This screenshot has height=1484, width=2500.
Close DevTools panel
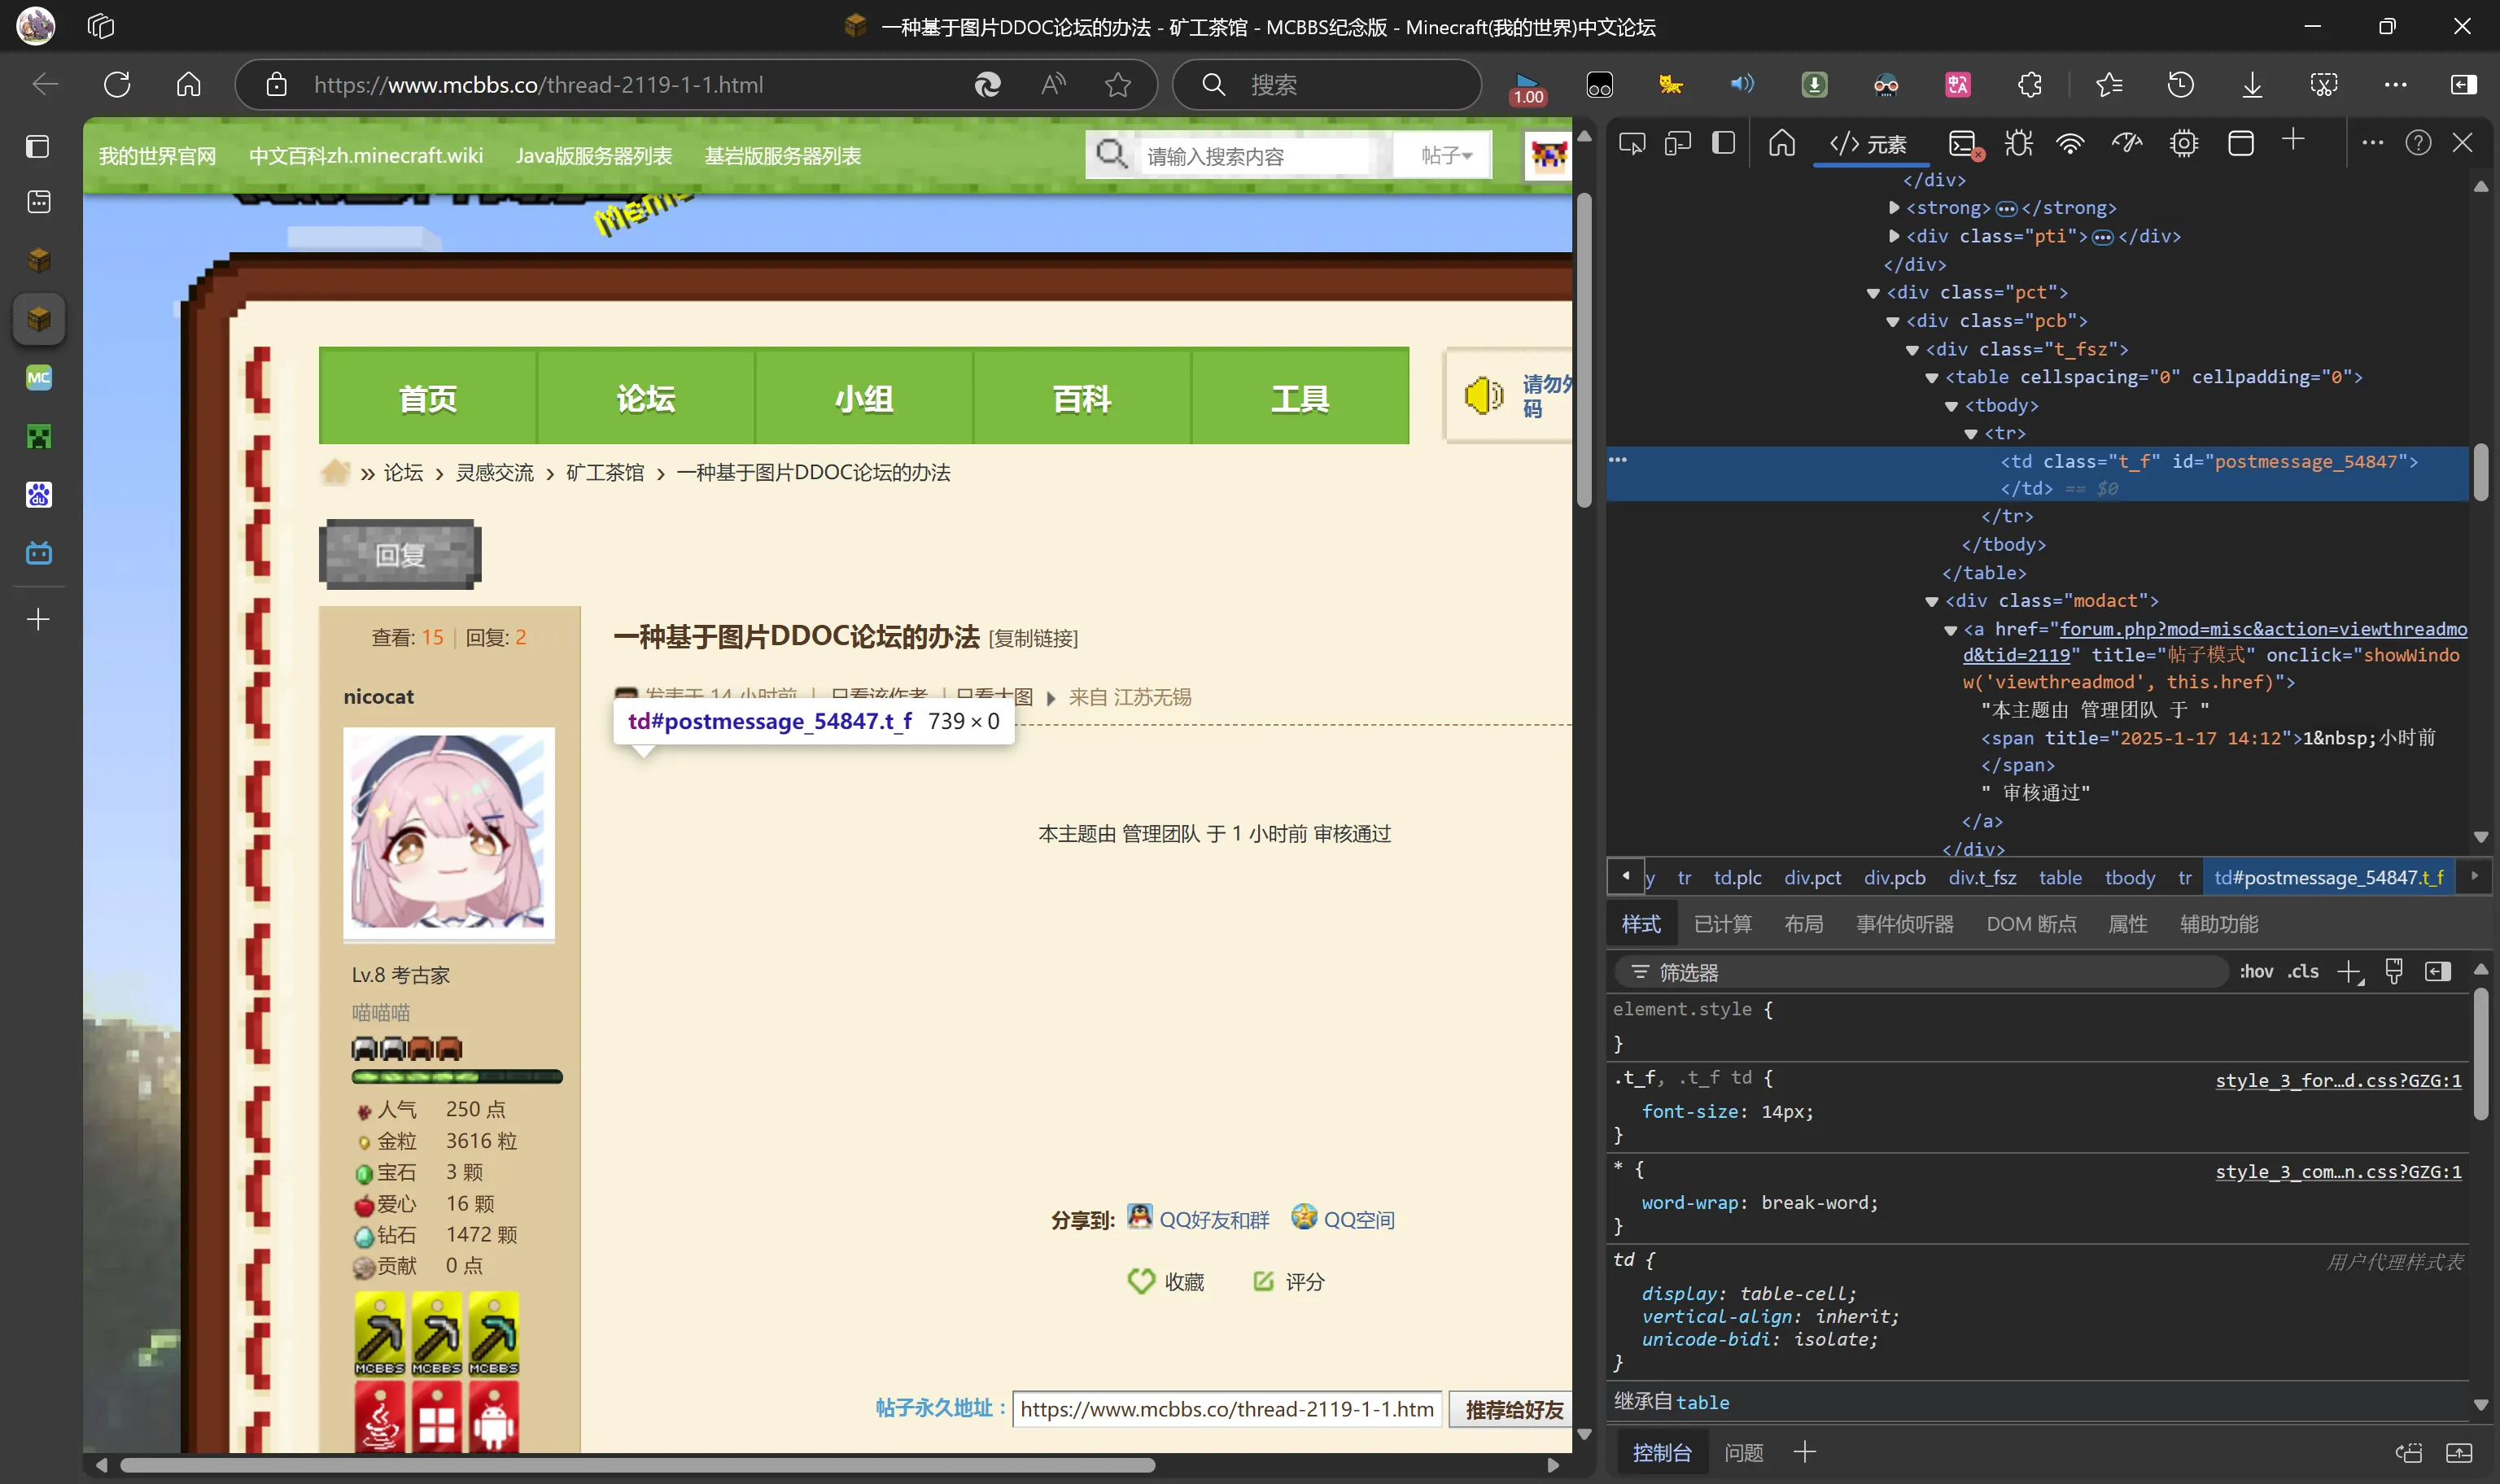2463,144
